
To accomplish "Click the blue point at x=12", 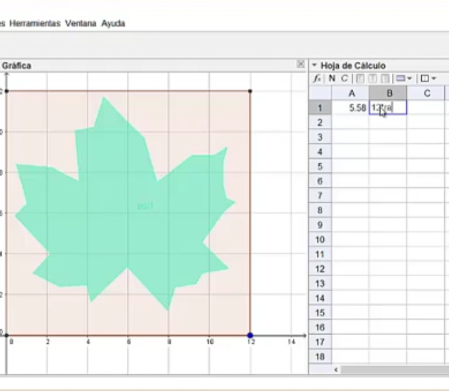I will pyautogui.click(x=250, y=335).
